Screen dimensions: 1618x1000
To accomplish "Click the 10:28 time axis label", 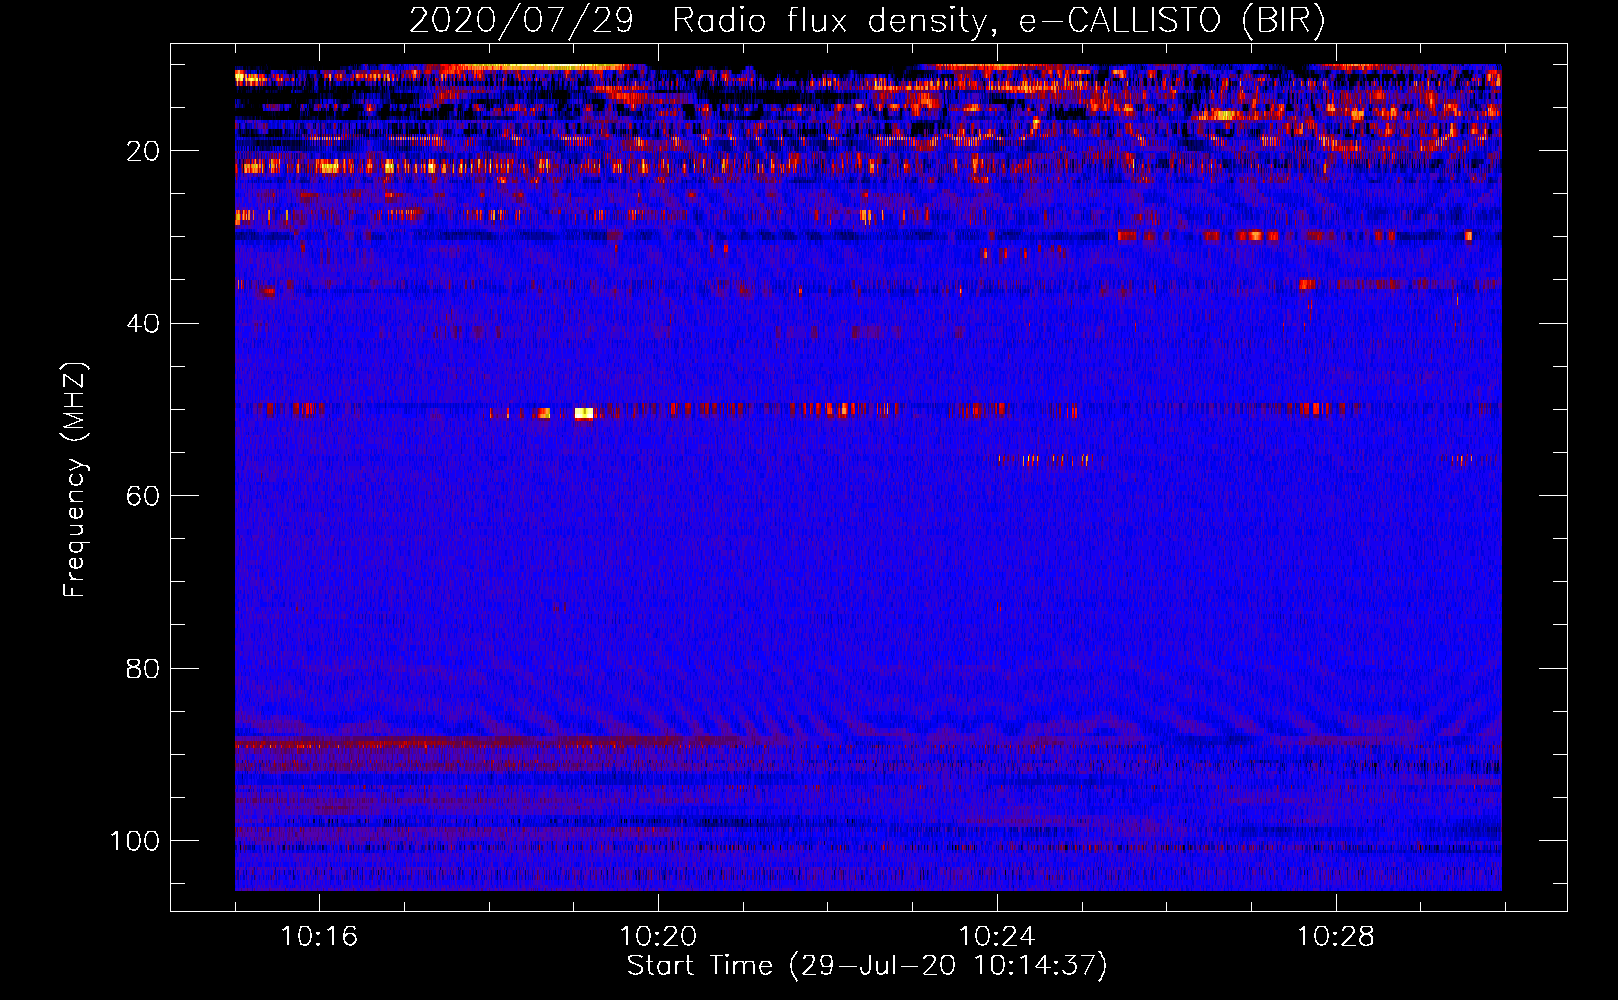I will pos(1336,937).
